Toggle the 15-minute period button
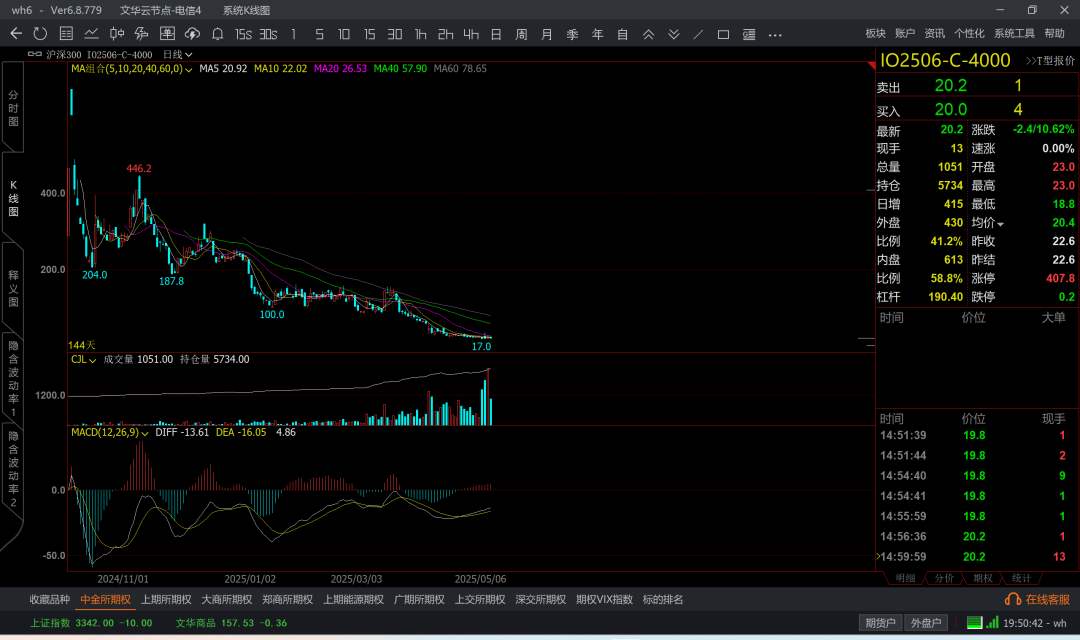Screen dimensions: 1080x640 tap(369, 34)
